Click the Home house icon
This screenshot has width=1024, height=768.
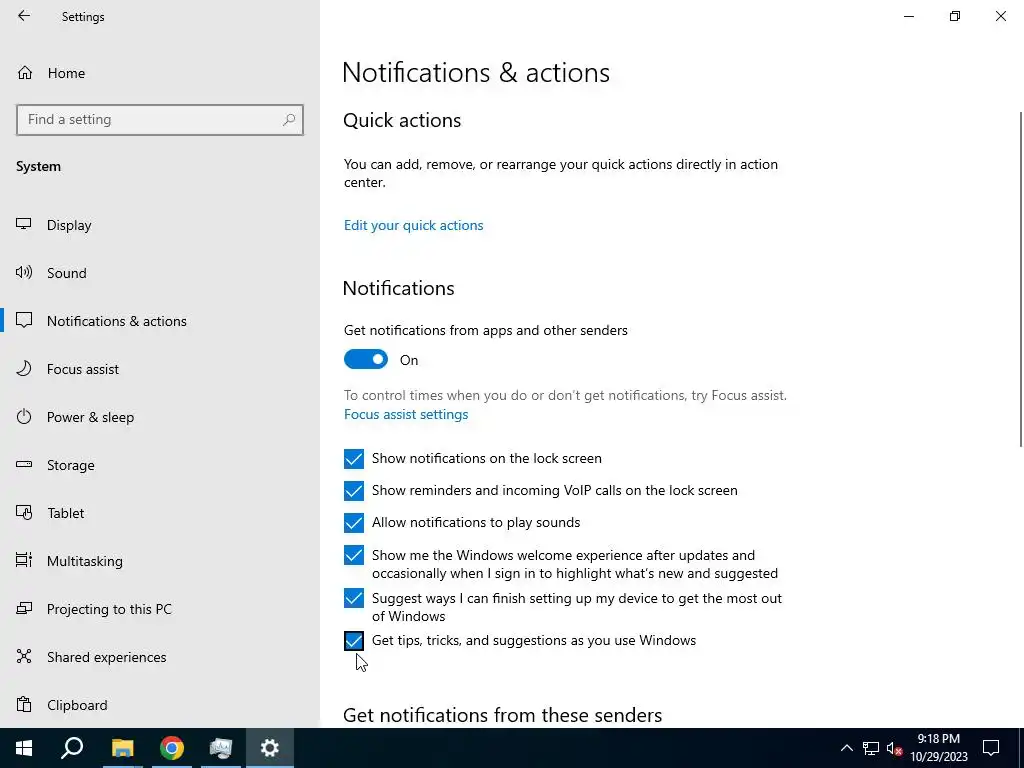pyautogui.click(x=25, y=72)
